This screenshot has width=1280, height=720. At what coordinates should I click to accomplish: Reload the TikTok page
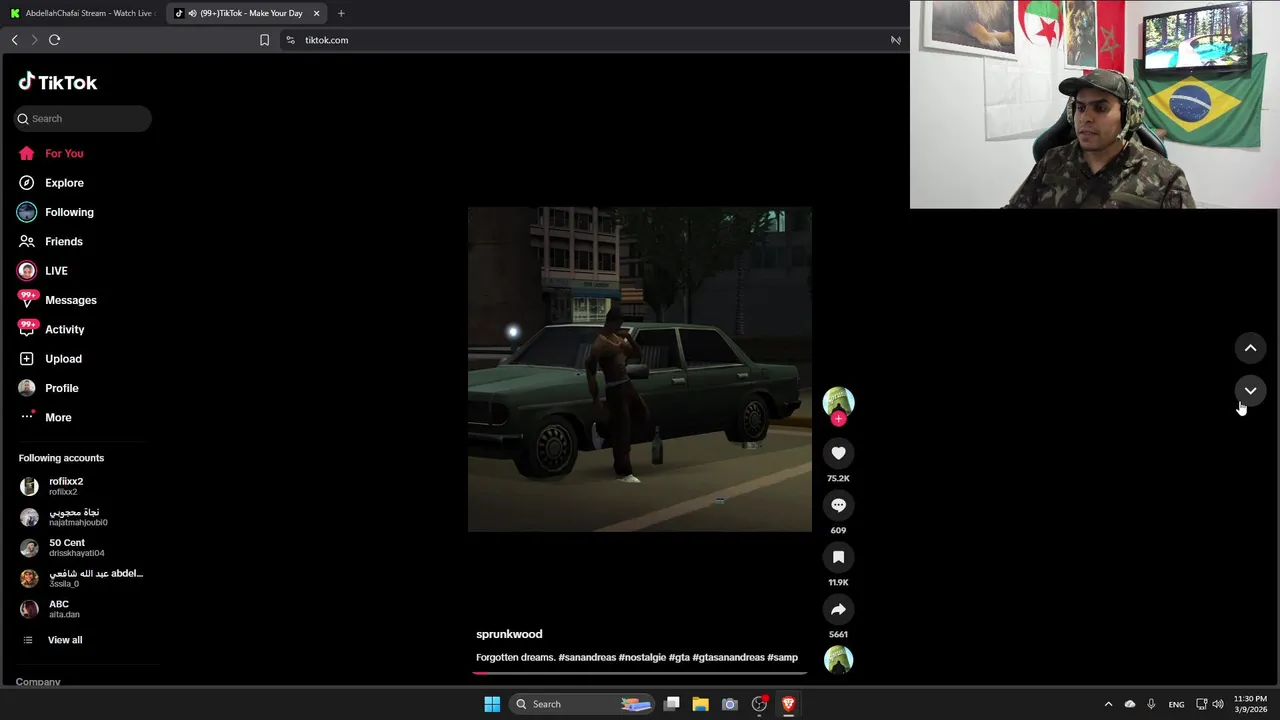tap(54, 40)
